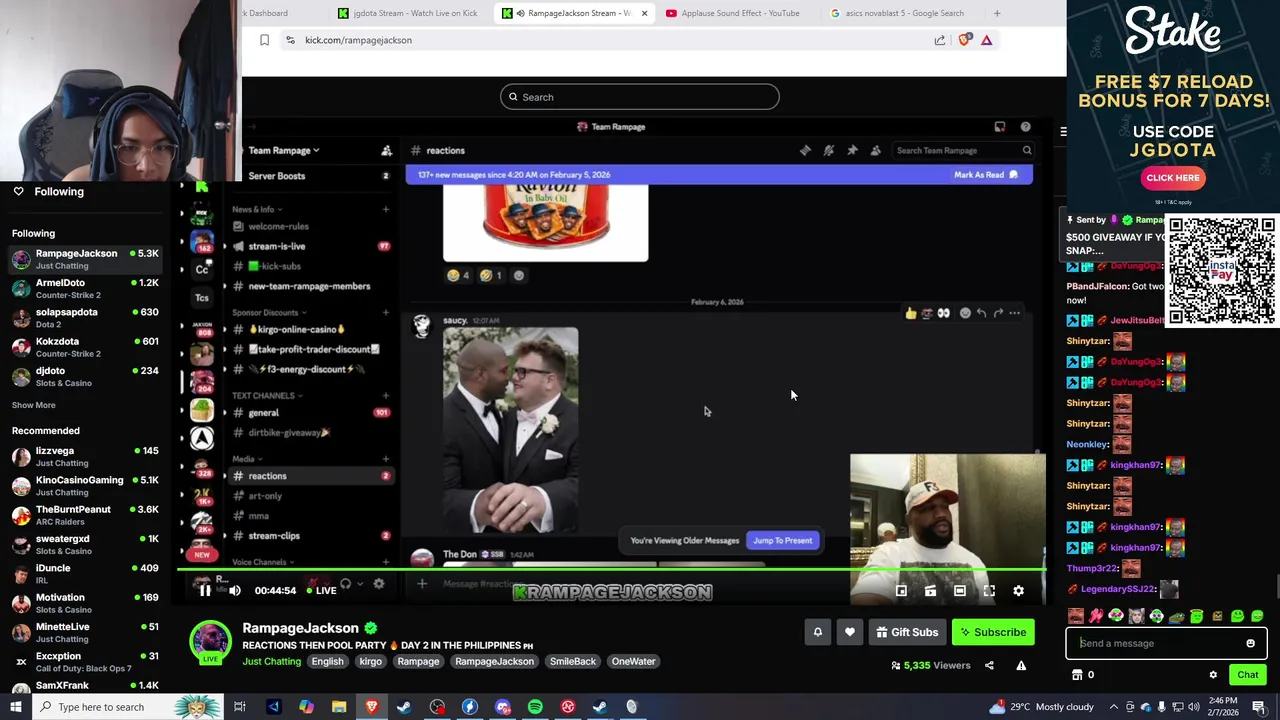
Task: Expand the Team Rampage server dropdown
Action: click(284, 150)
